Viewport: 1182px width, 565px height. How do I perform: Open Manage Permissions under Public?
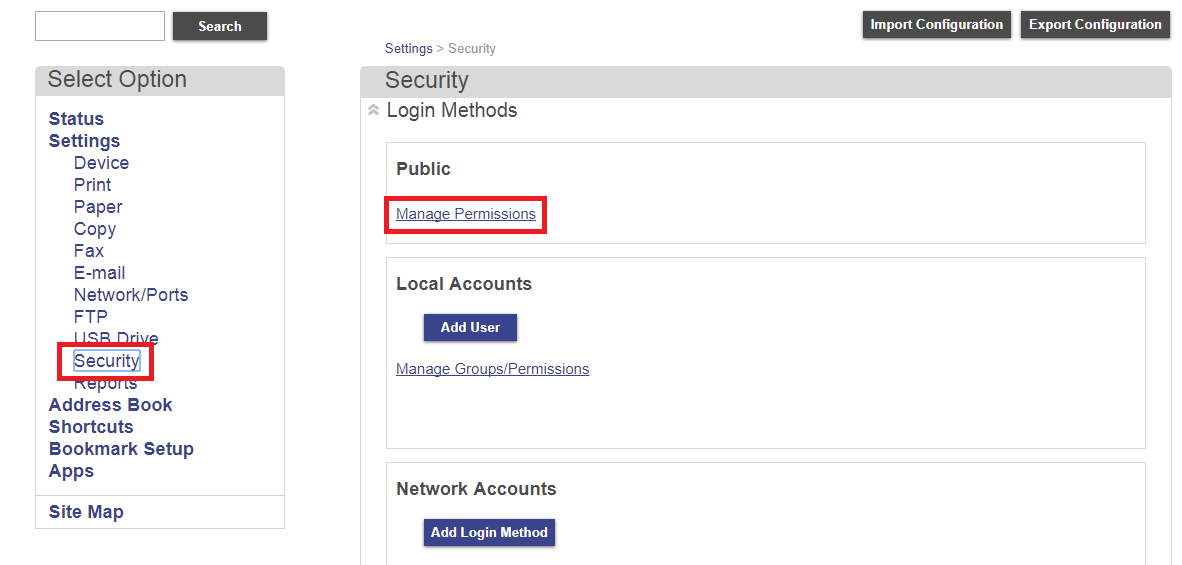tap(465, 214)
